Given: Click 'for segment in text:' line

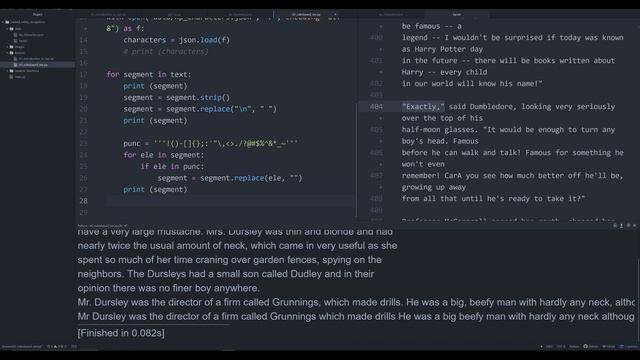Looking at the screenshot, I should coord(149,74).
